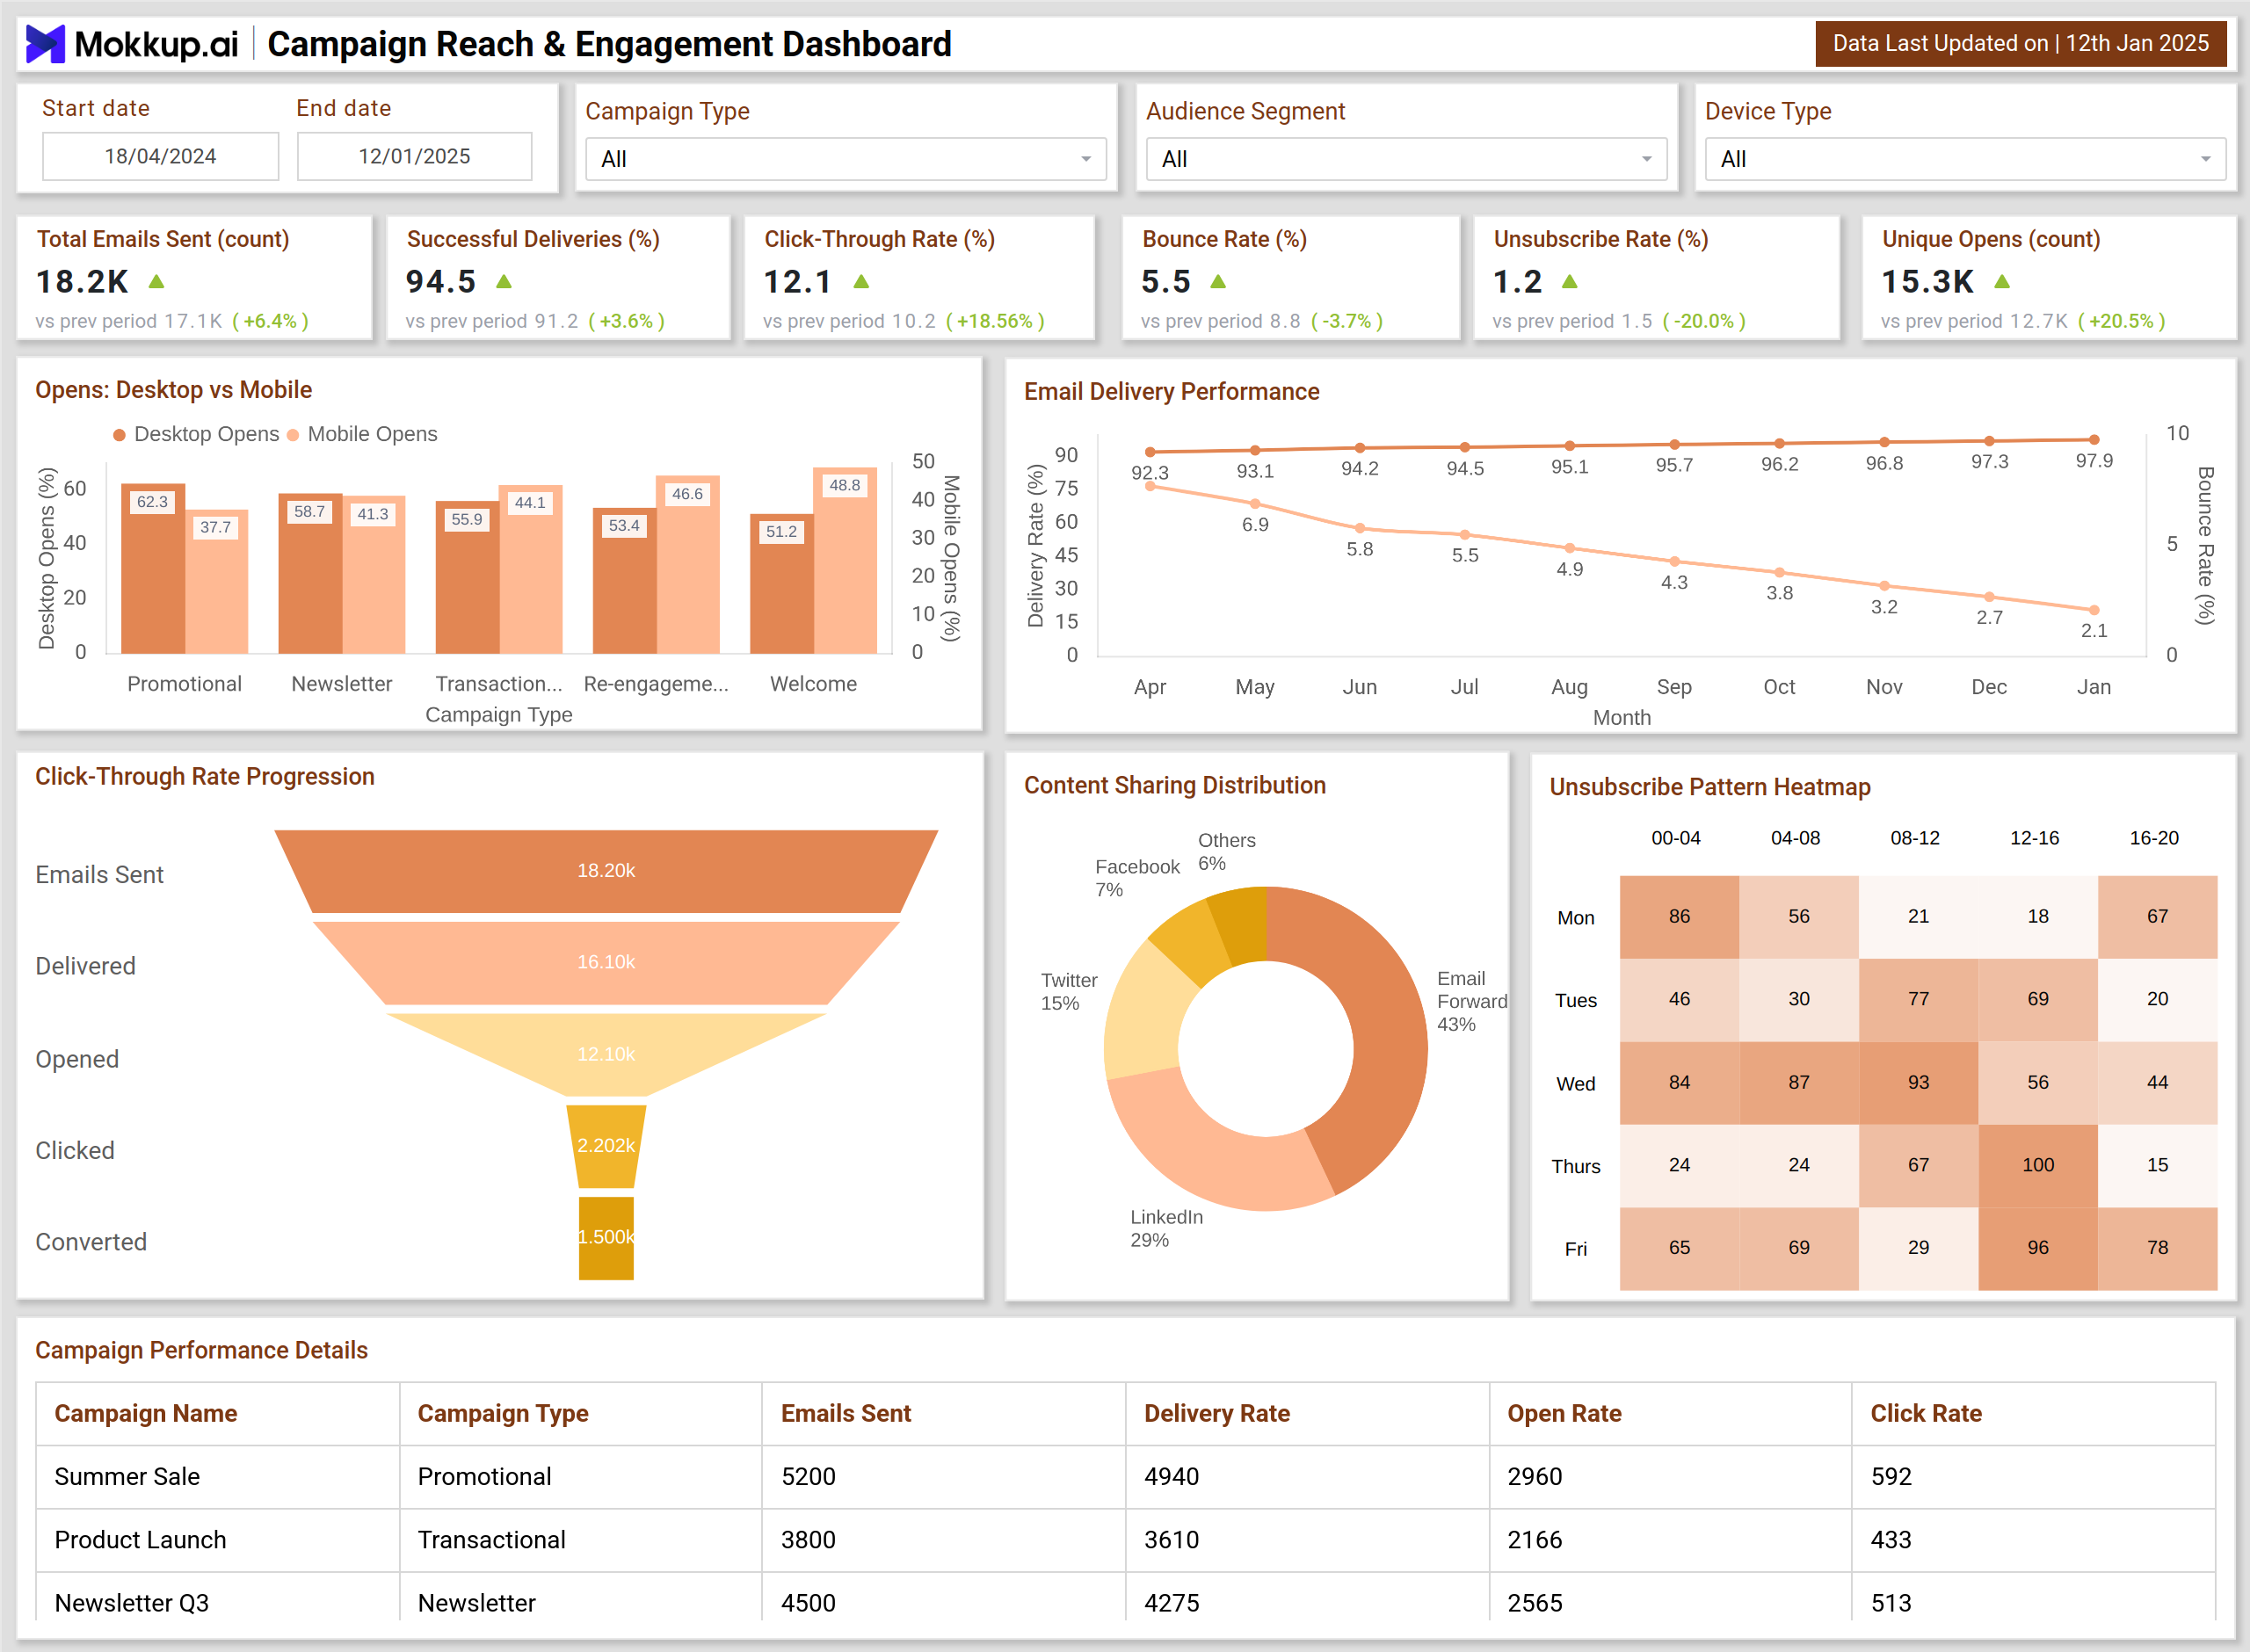Click heatmap cell Fri 12-16 value 96
The height and width of the screenshot is (1652, 2250).
click(x=2038, y=1248)
